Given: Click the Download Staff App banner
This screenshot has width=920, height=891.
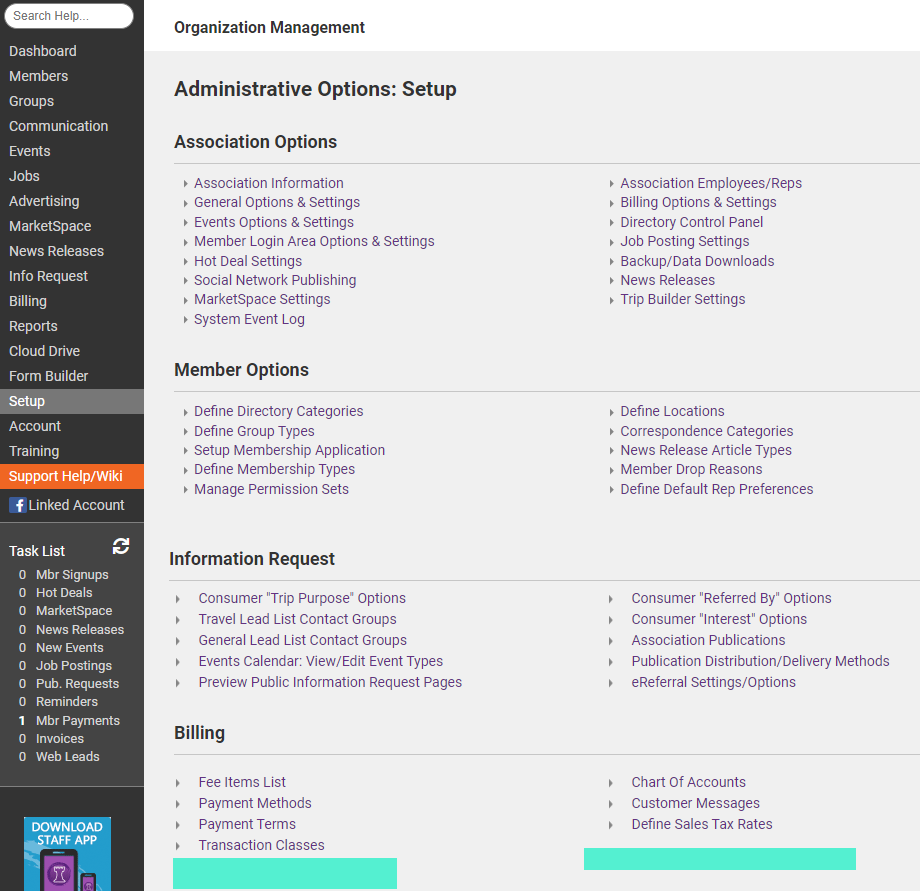Looking at the screenshot, I should pos(67,853).
